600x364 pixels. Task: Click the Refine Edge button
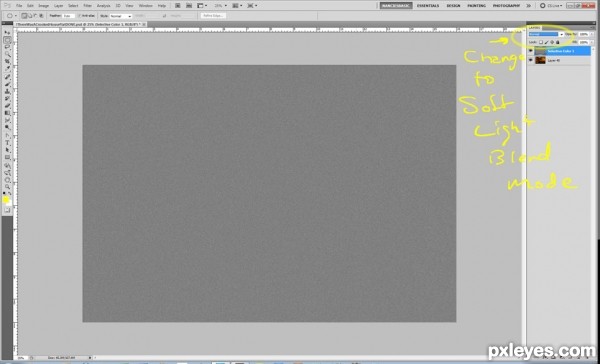[x=214, y=16]
